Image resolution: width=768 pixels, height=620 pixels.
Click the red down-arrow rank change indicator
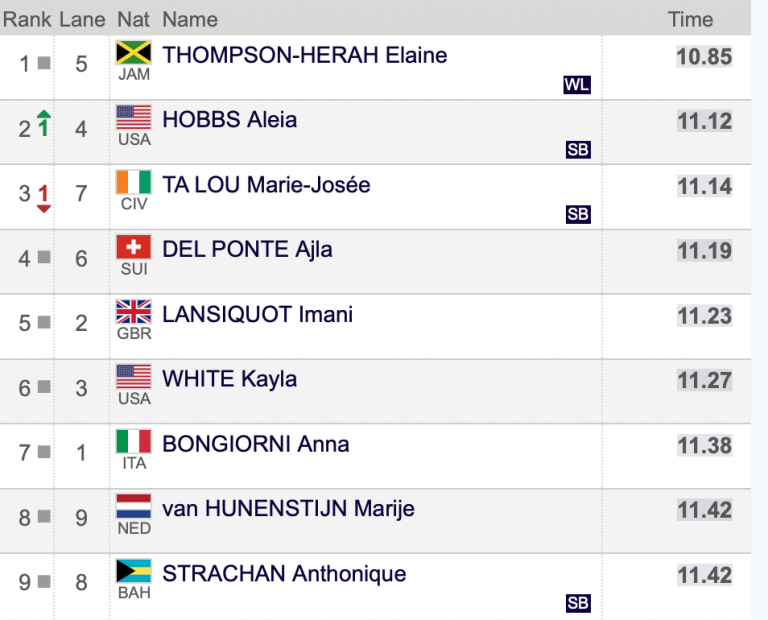44,198
